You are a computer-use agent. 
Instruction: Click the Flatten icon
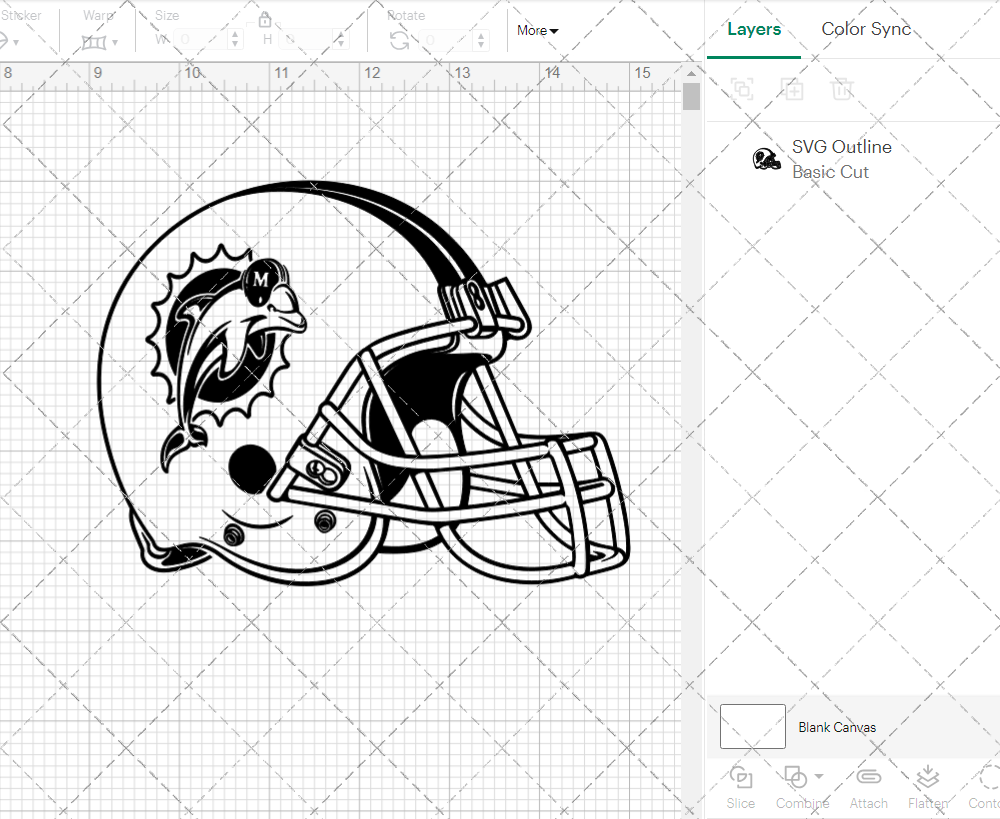(x=927, y=785)
